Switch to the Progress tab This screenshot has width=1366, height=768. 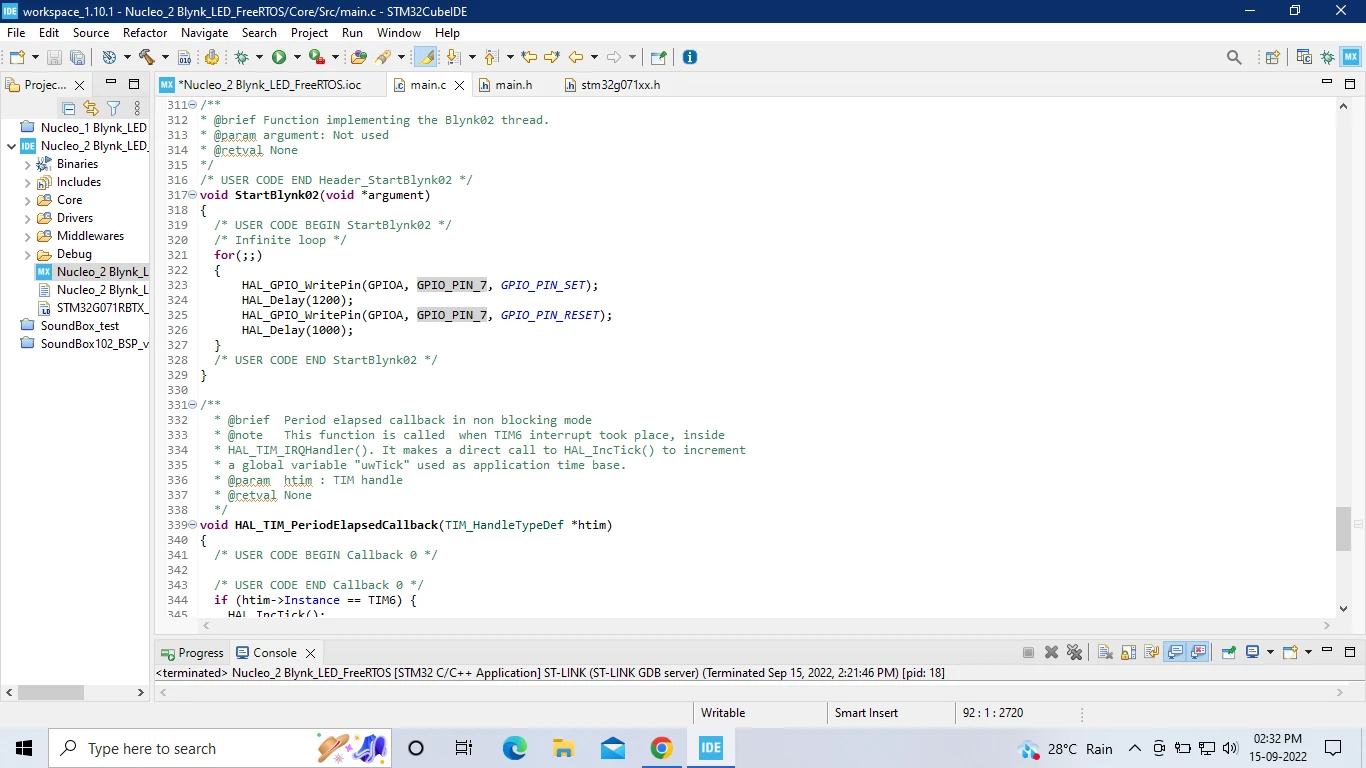click(192, 653)
